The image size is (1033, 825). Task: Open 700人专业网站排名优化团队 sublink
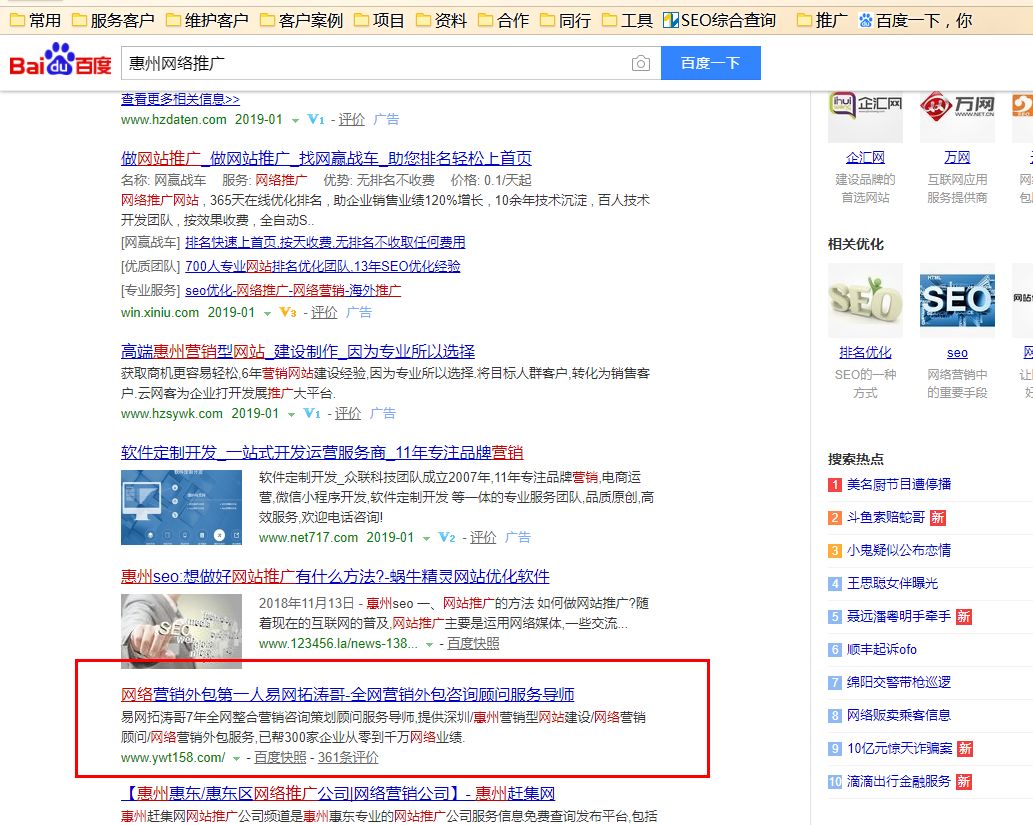[x=323, y=266]
